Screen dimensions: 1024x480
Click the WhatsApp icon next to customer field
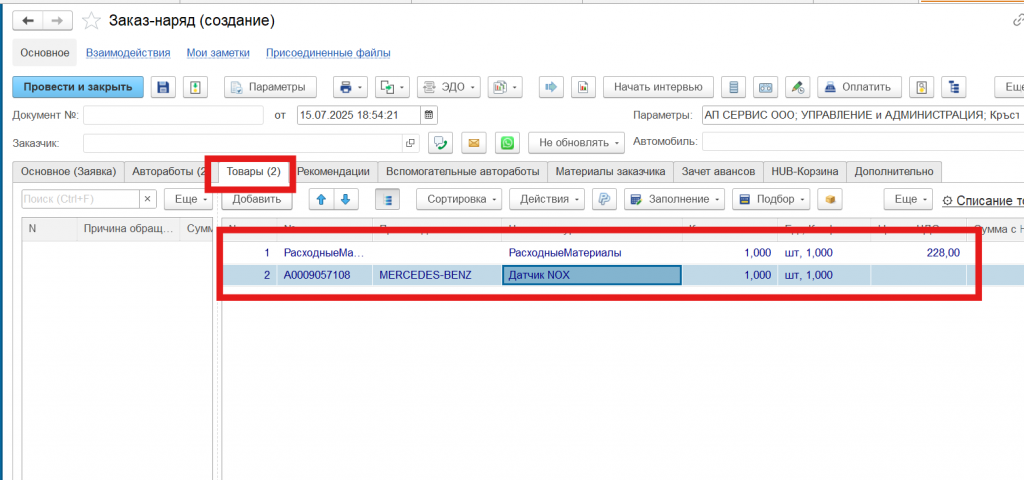click(509, 143)
